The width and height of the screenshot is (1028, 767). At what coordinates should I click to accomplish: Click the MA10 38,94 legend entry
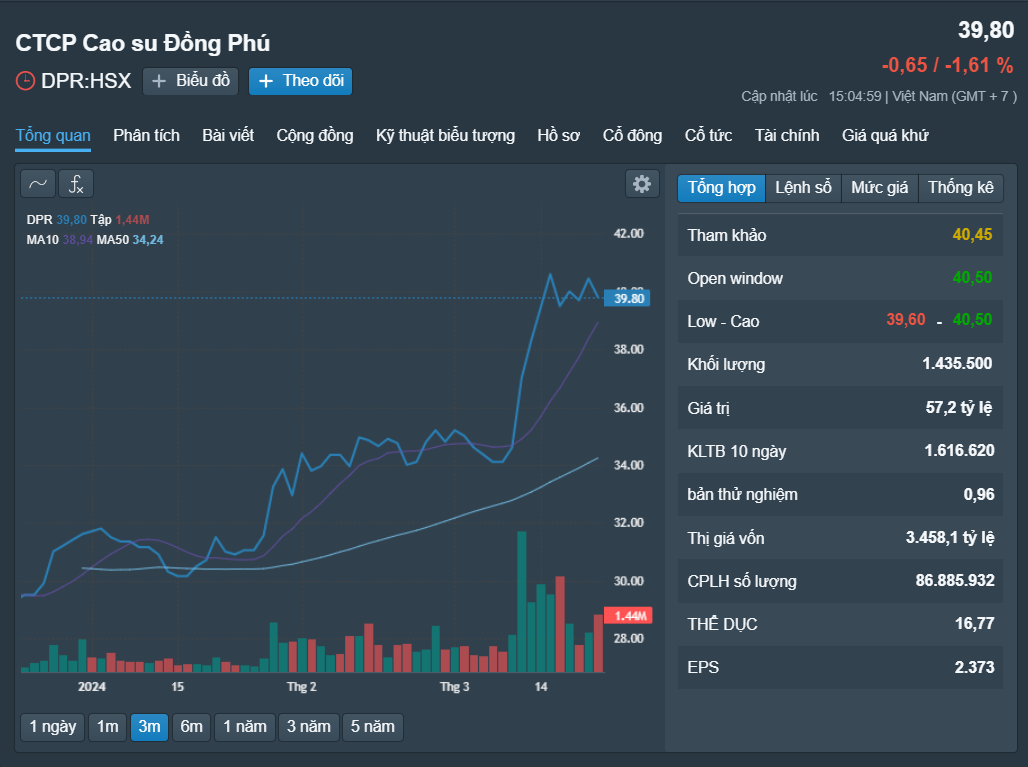coord(60,240)
